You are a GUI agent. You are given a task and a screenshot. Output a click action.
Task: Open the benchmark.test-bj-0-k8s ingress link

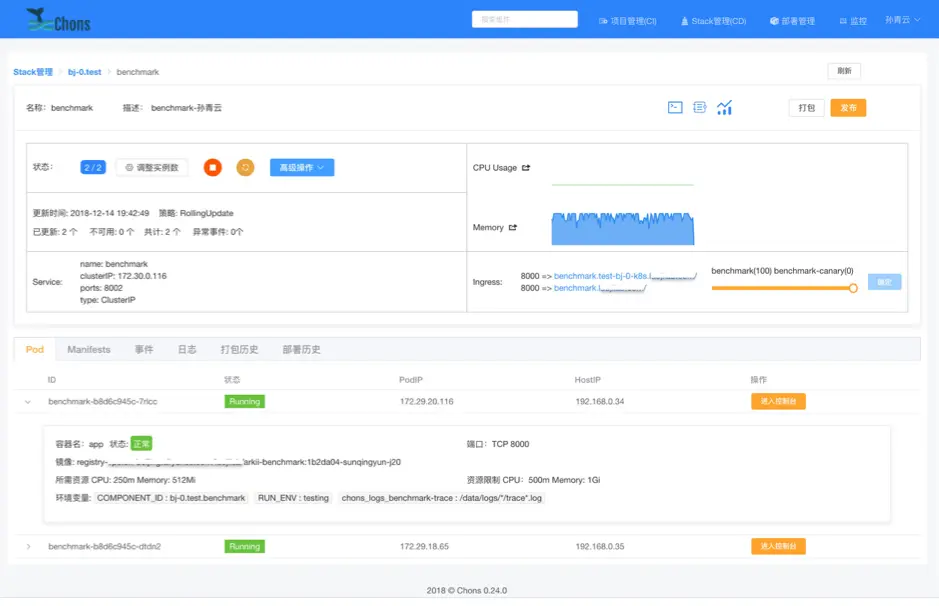625,276
